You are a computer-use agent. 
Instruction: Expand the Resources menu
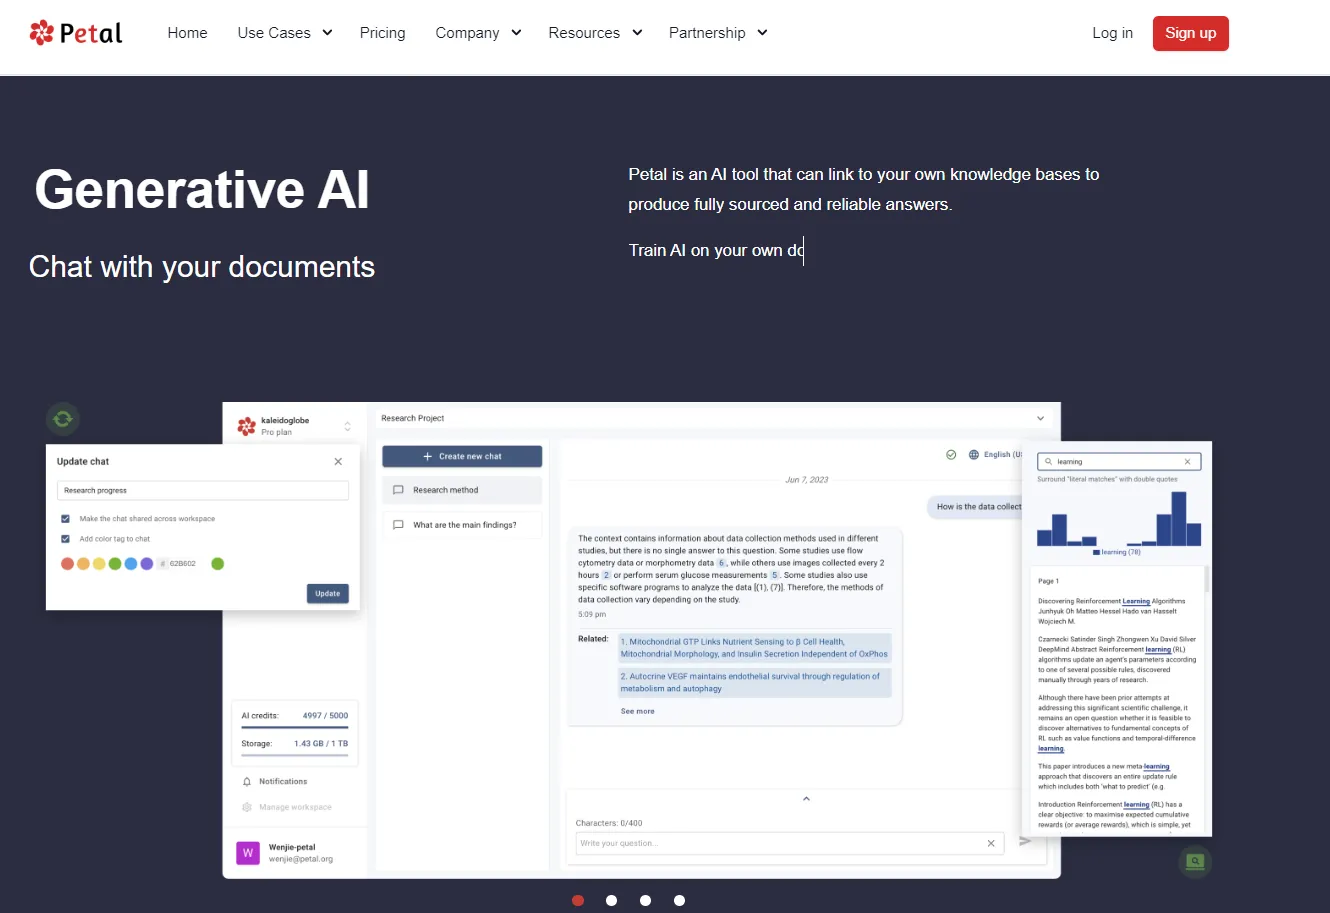tap(595, 33)
